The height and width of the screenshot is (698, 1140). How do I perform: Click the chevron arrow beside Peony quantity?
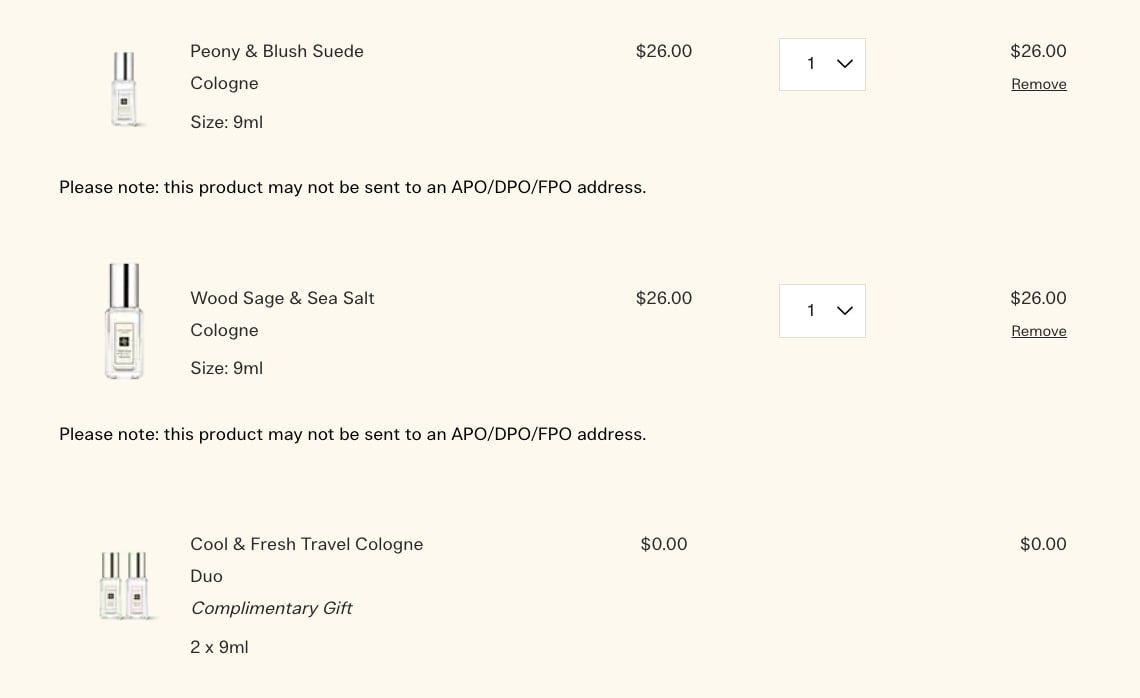click(x=845, y=64)
